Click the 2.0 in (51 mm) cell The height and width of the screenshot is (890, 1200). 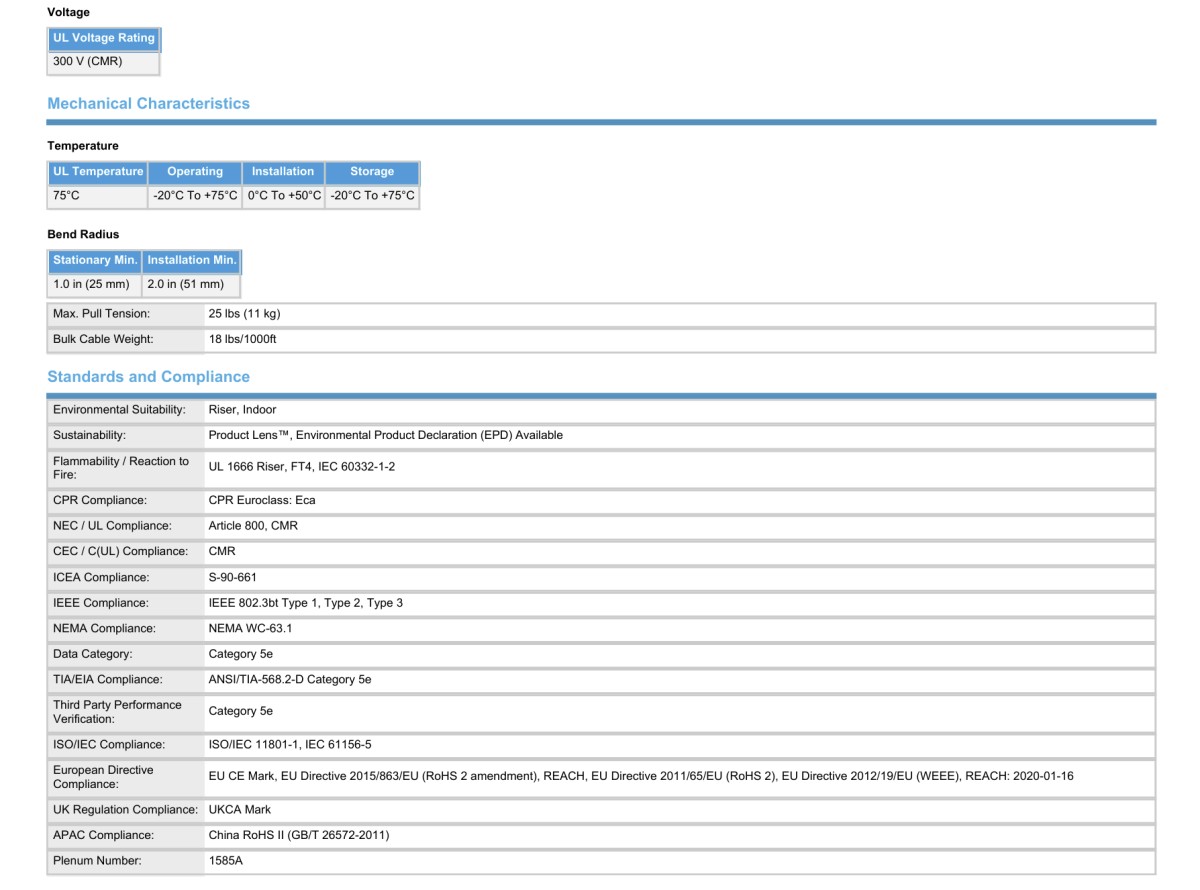pyautogui.click(x=186, y=285)
